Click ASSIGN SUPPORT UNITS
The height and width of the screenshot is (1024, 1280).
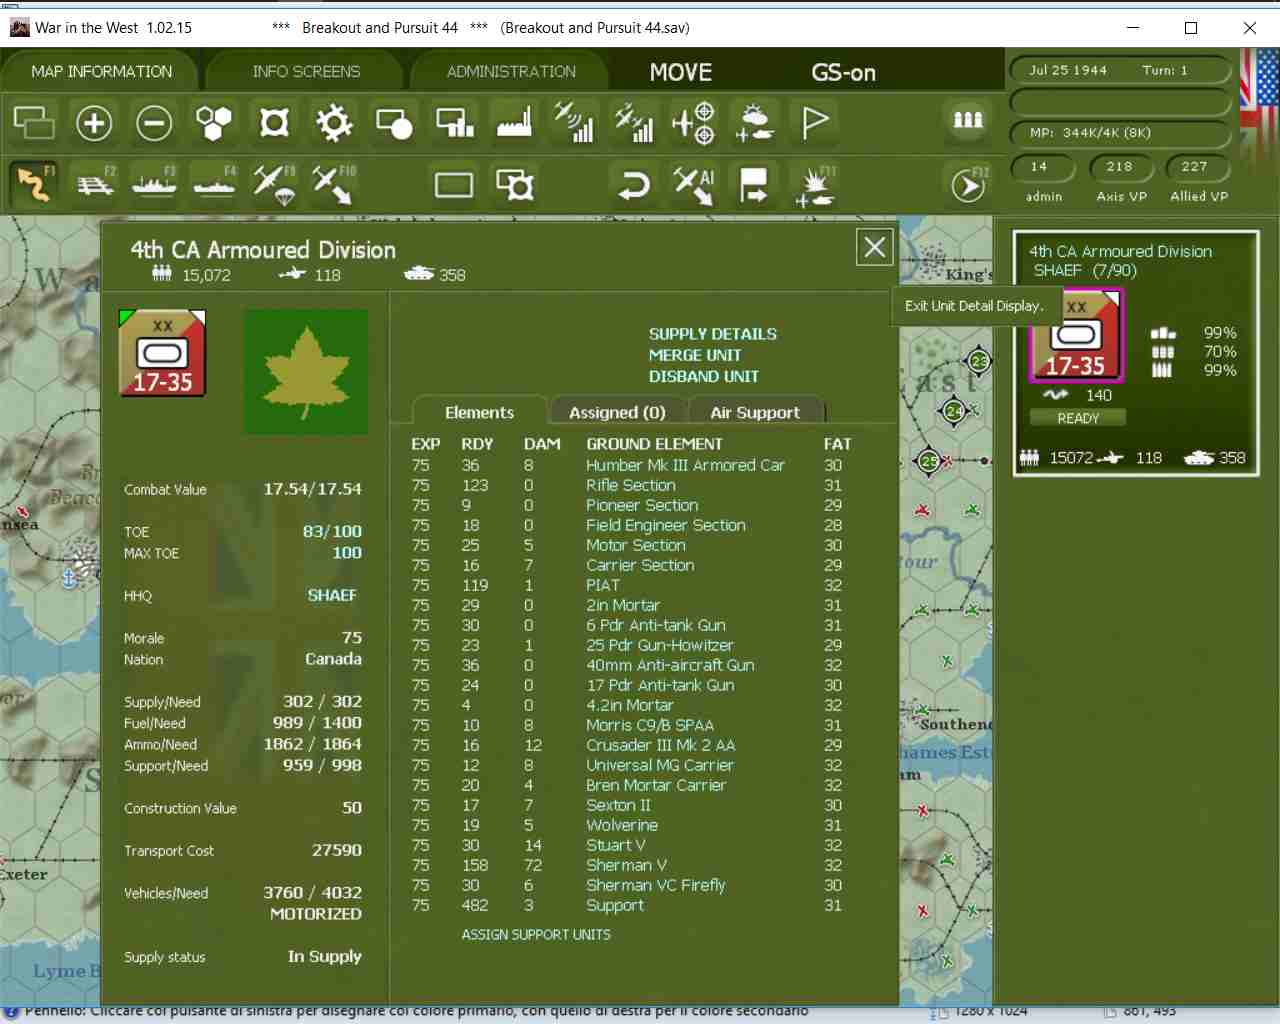[536, 934]
